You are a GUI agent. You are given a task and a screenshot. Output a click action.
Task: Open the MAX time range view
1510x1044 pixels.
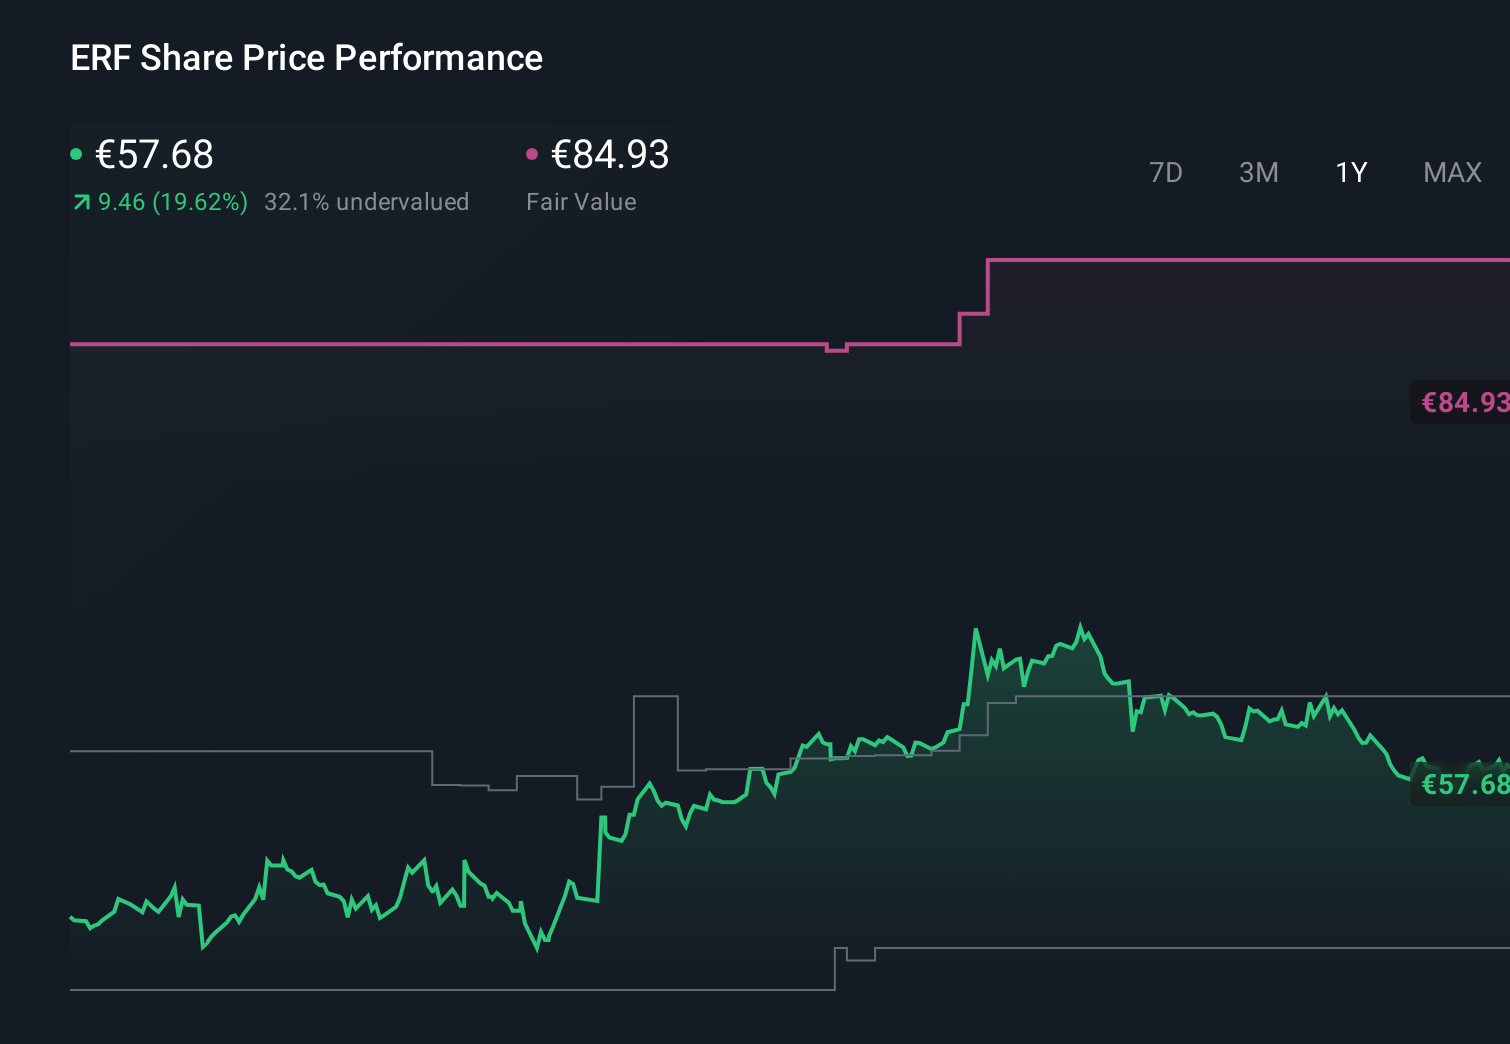click(1451, 172)
